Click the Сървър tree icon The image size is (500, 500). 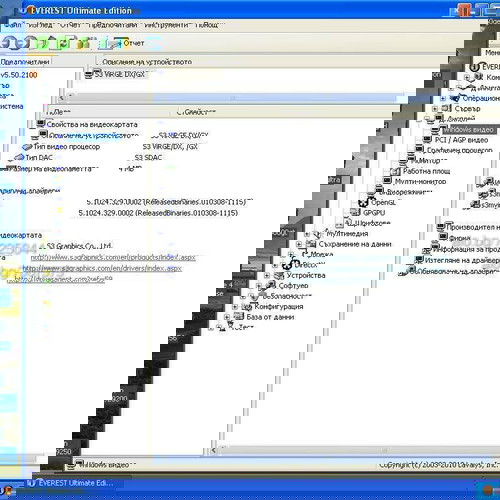point(447,108)
